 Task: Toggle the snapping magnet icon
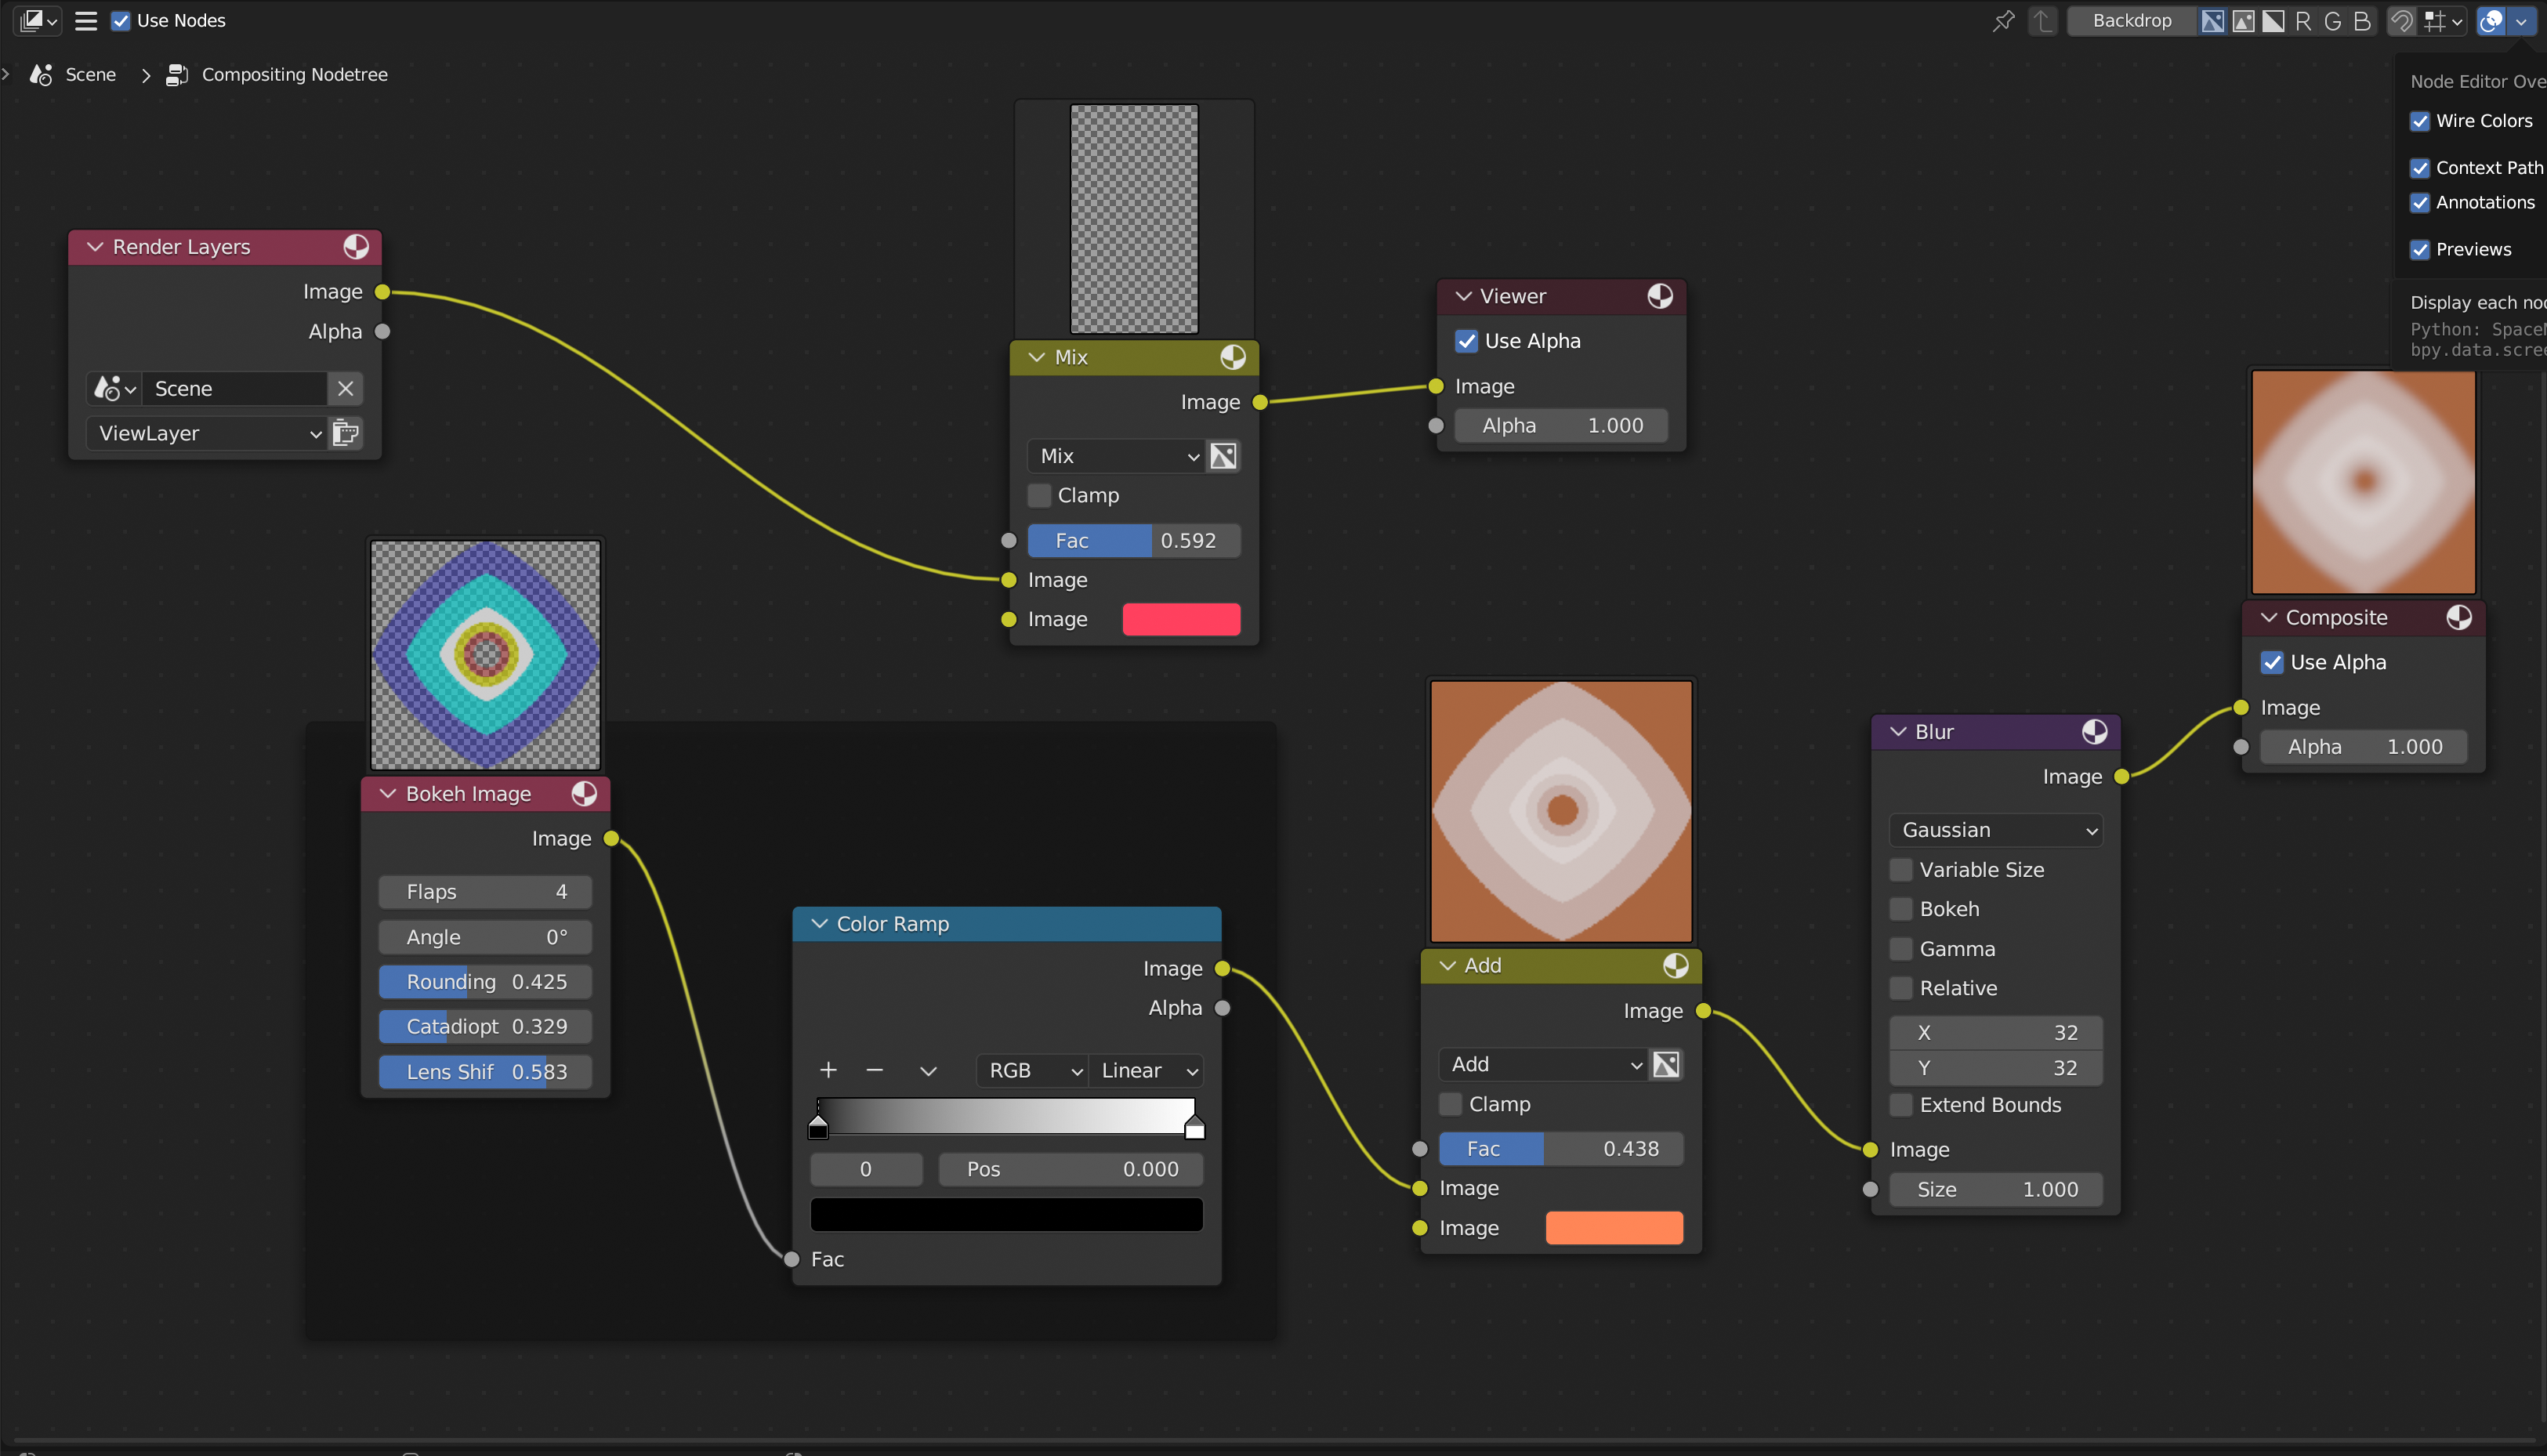click(x=2401, y=21)
